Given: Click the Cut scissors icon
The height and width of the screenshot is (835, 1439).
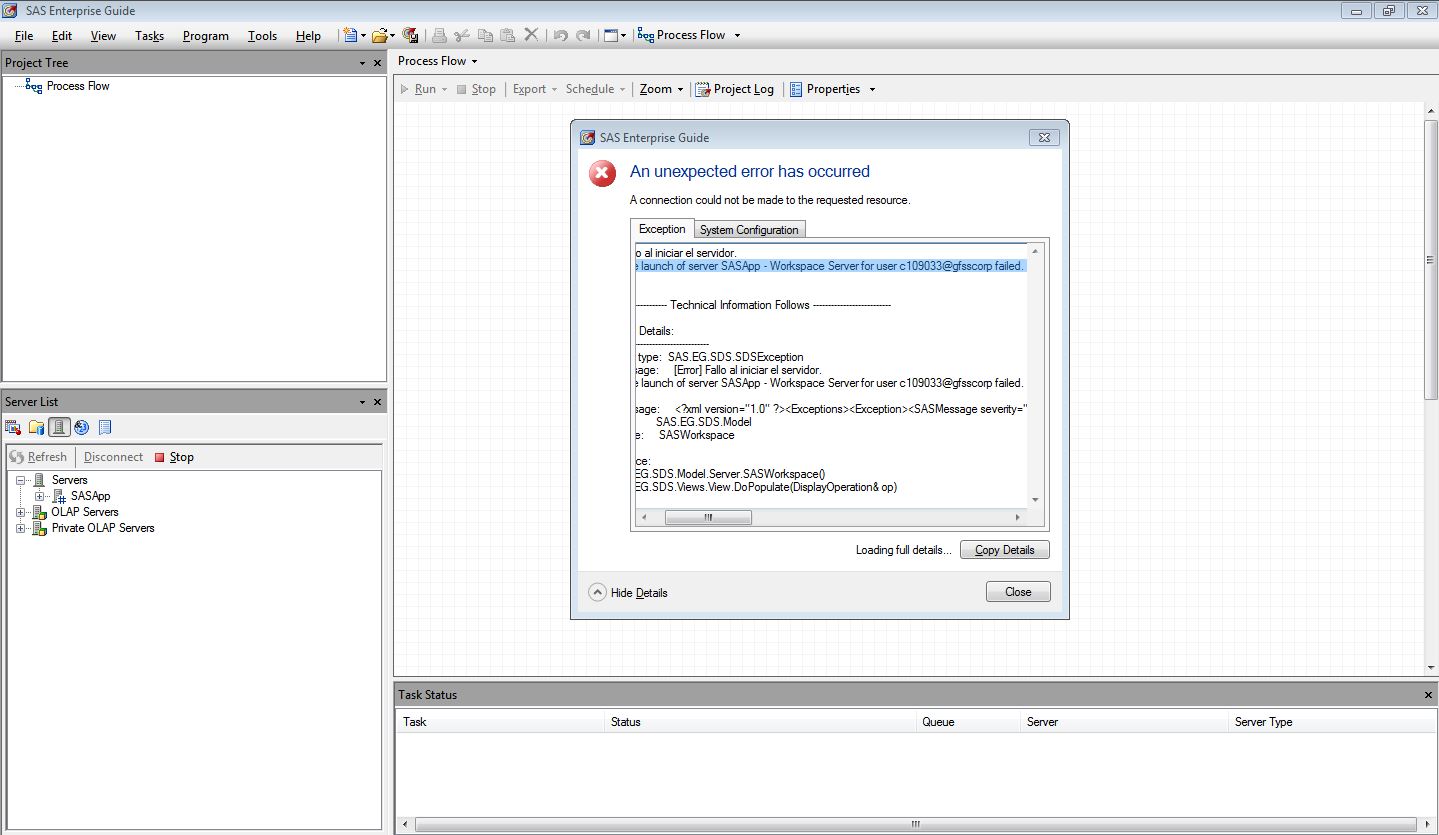Looking at the screenshot, I should click(x=462, y=35).
